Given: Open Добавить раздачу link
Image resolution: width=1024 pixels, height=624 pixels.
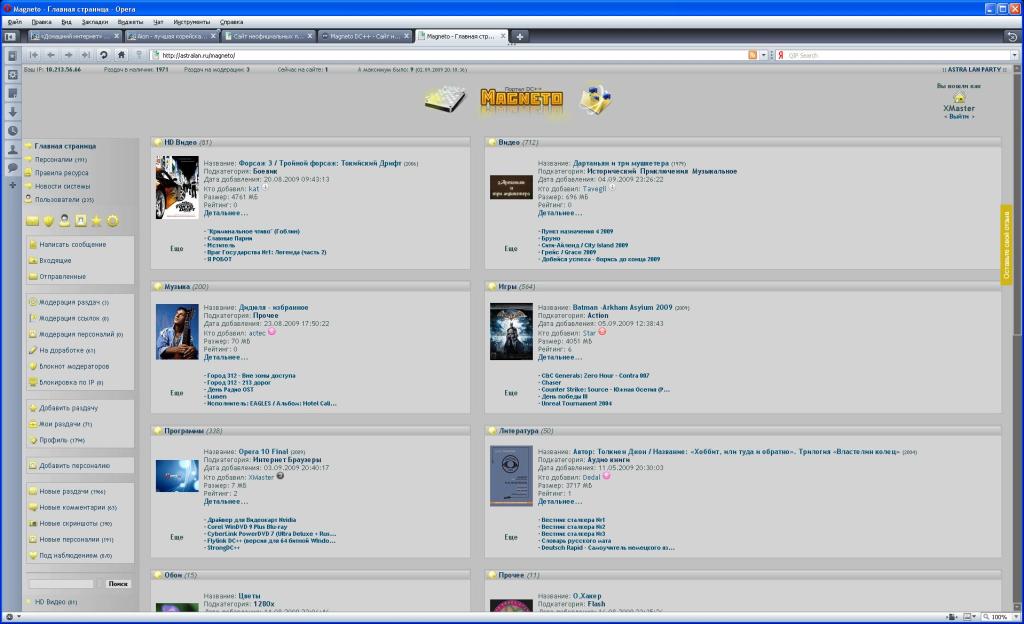Looking at the screenshot, I should pyautogui.click(x=69, y=408).
